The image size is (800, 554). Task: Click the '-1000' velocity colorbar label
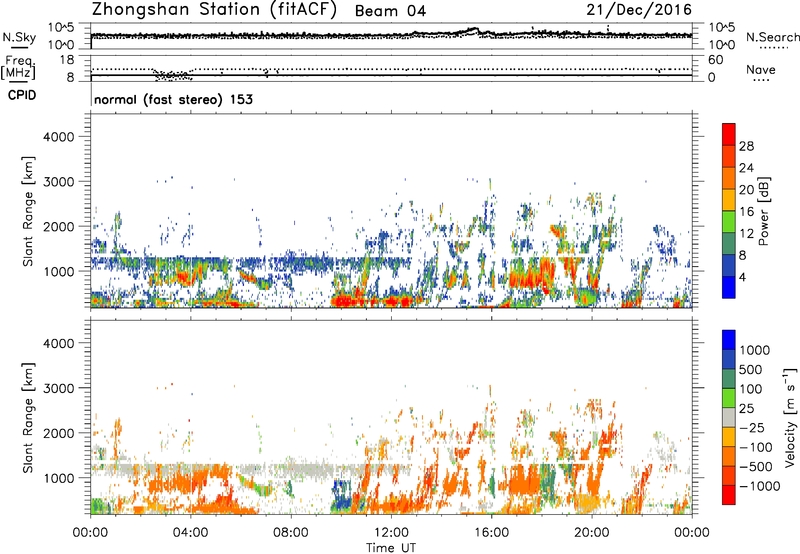click(x=760, y=486)
